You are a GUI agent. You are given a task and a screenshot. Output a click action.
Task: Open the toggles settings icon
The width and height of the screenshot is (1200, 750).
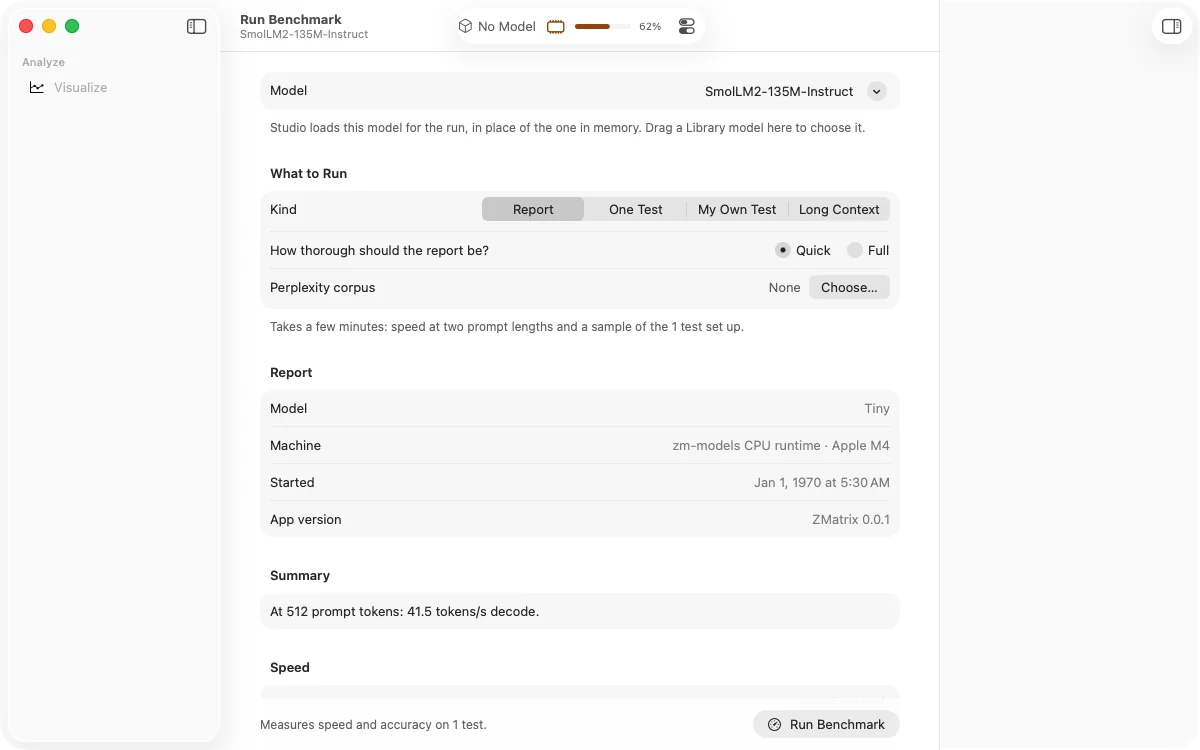click(x=687, y=27)
